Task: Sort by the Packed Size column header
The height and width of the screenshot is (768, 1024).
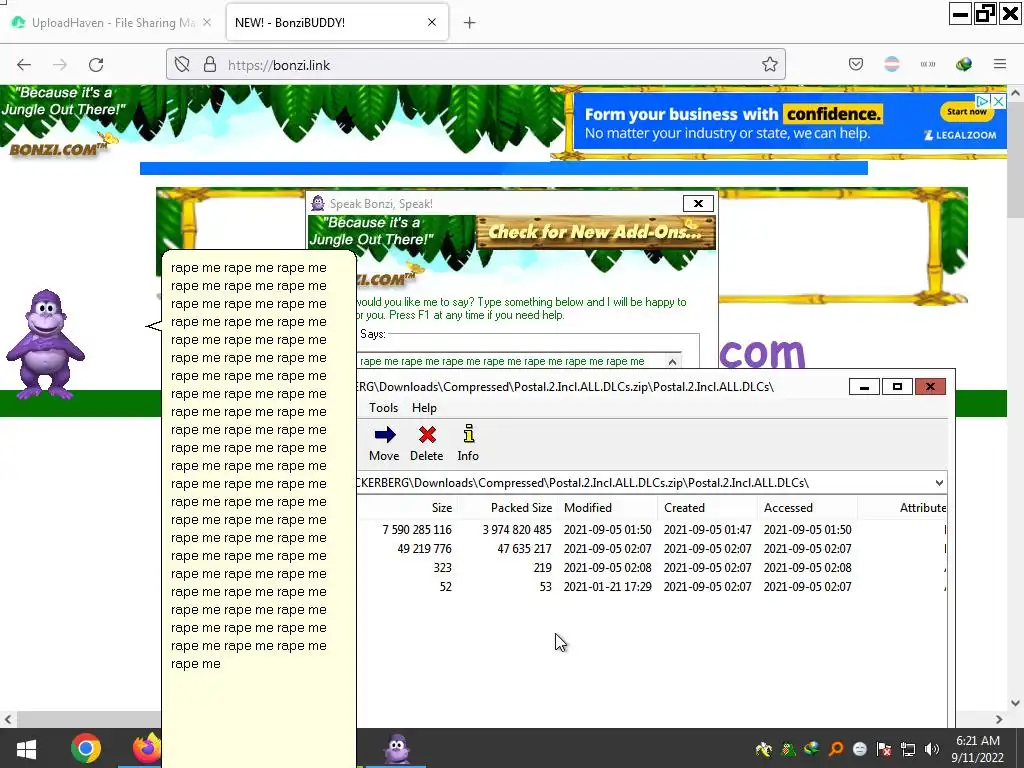Action: [x=507, y=507]
